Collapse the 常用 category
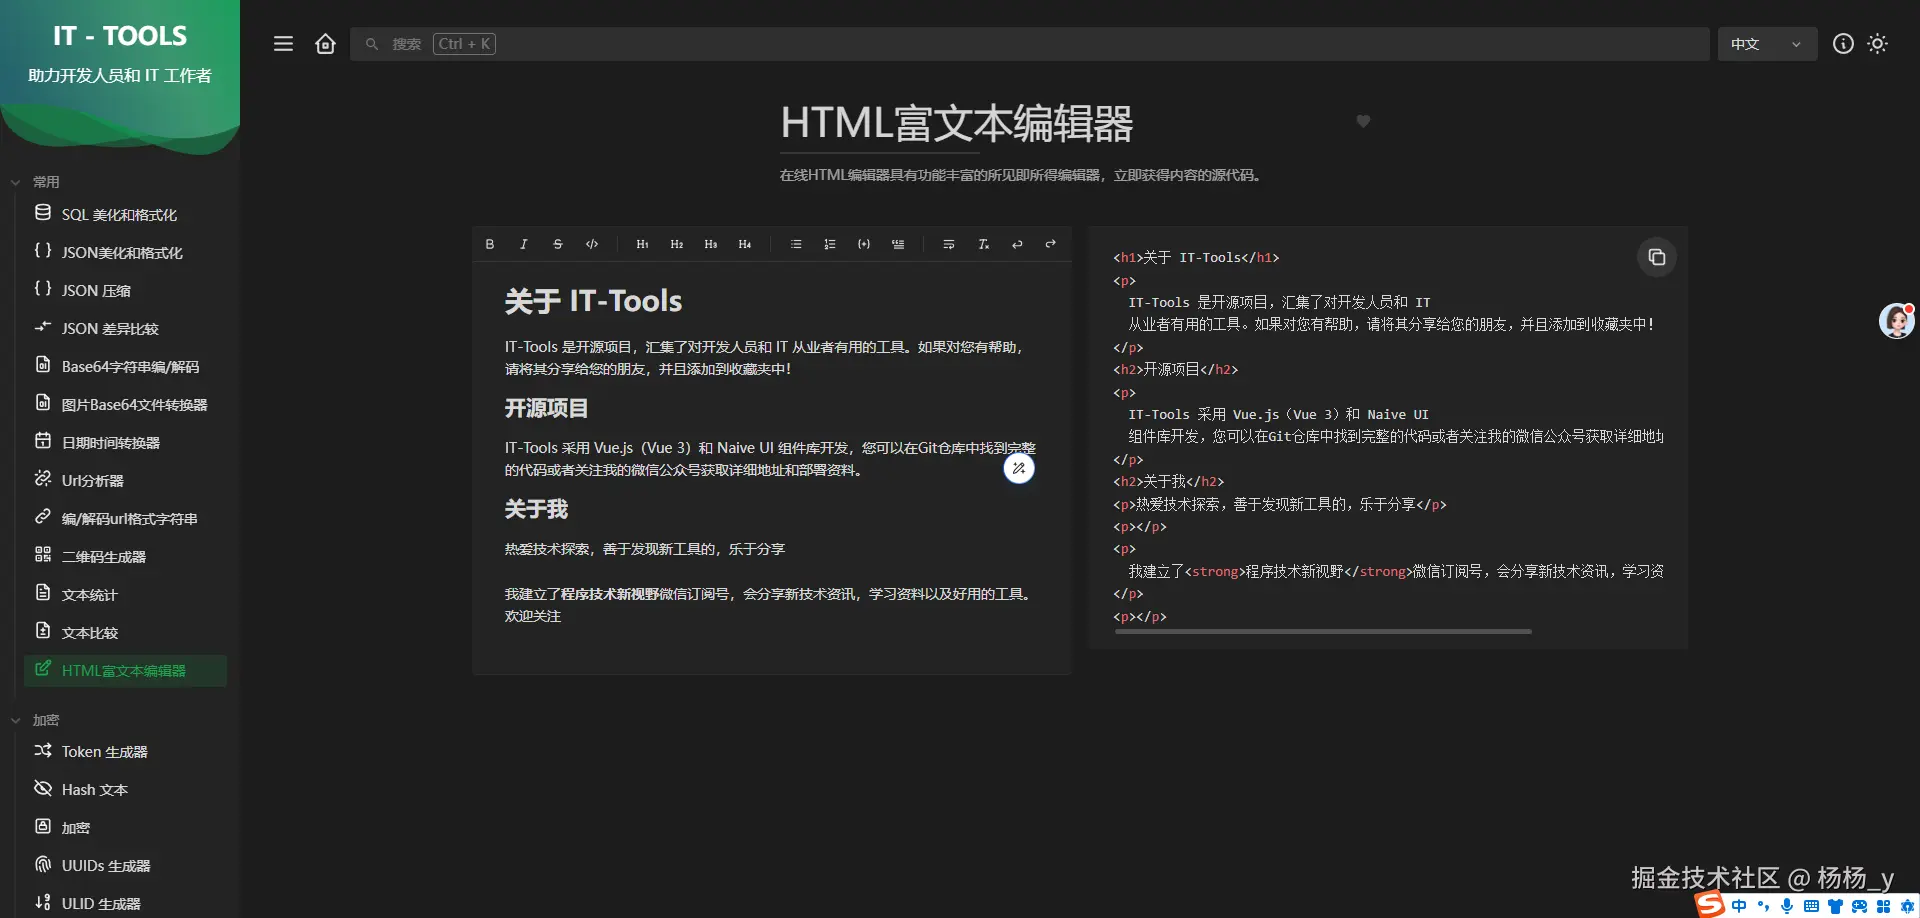Image resolution: width=1920 pixels, height=918 pixels. [x=36, y=182]
